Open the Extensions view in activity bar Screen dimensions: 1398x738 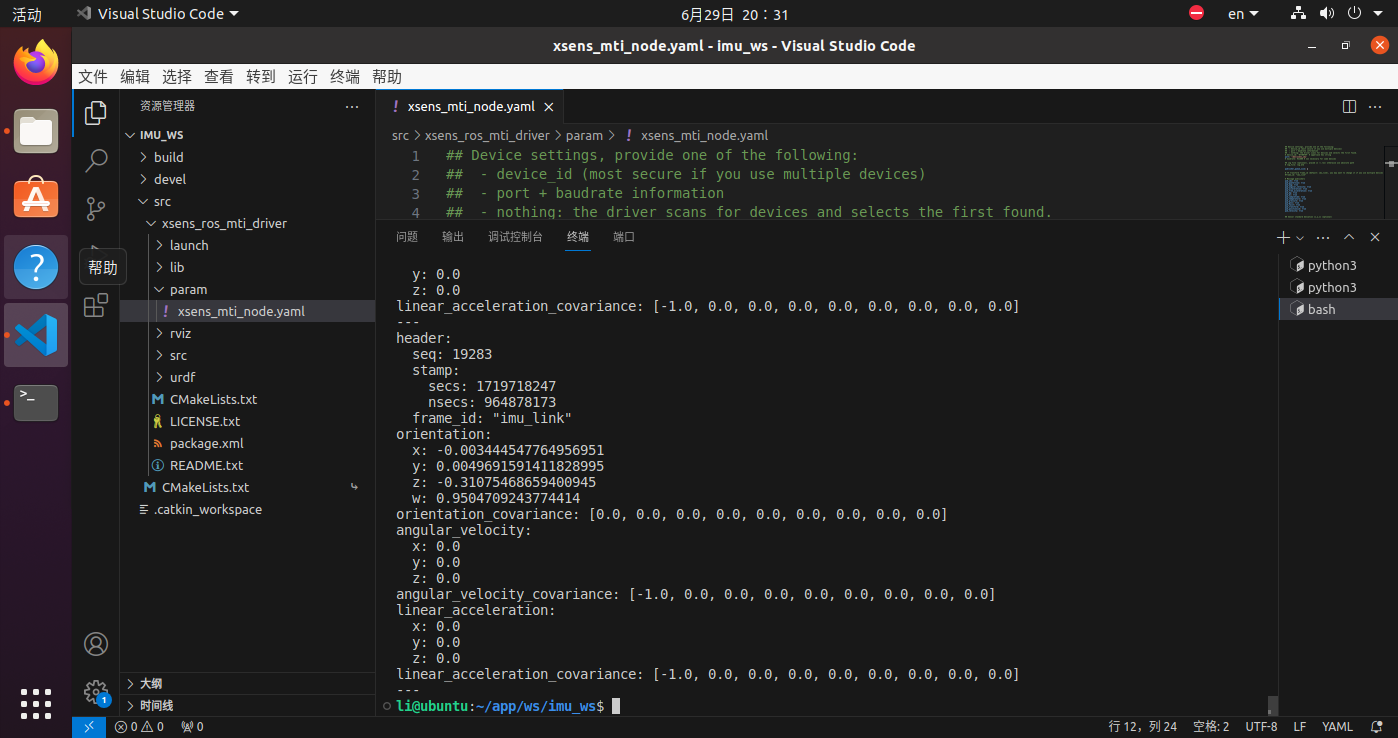[96, 305]
